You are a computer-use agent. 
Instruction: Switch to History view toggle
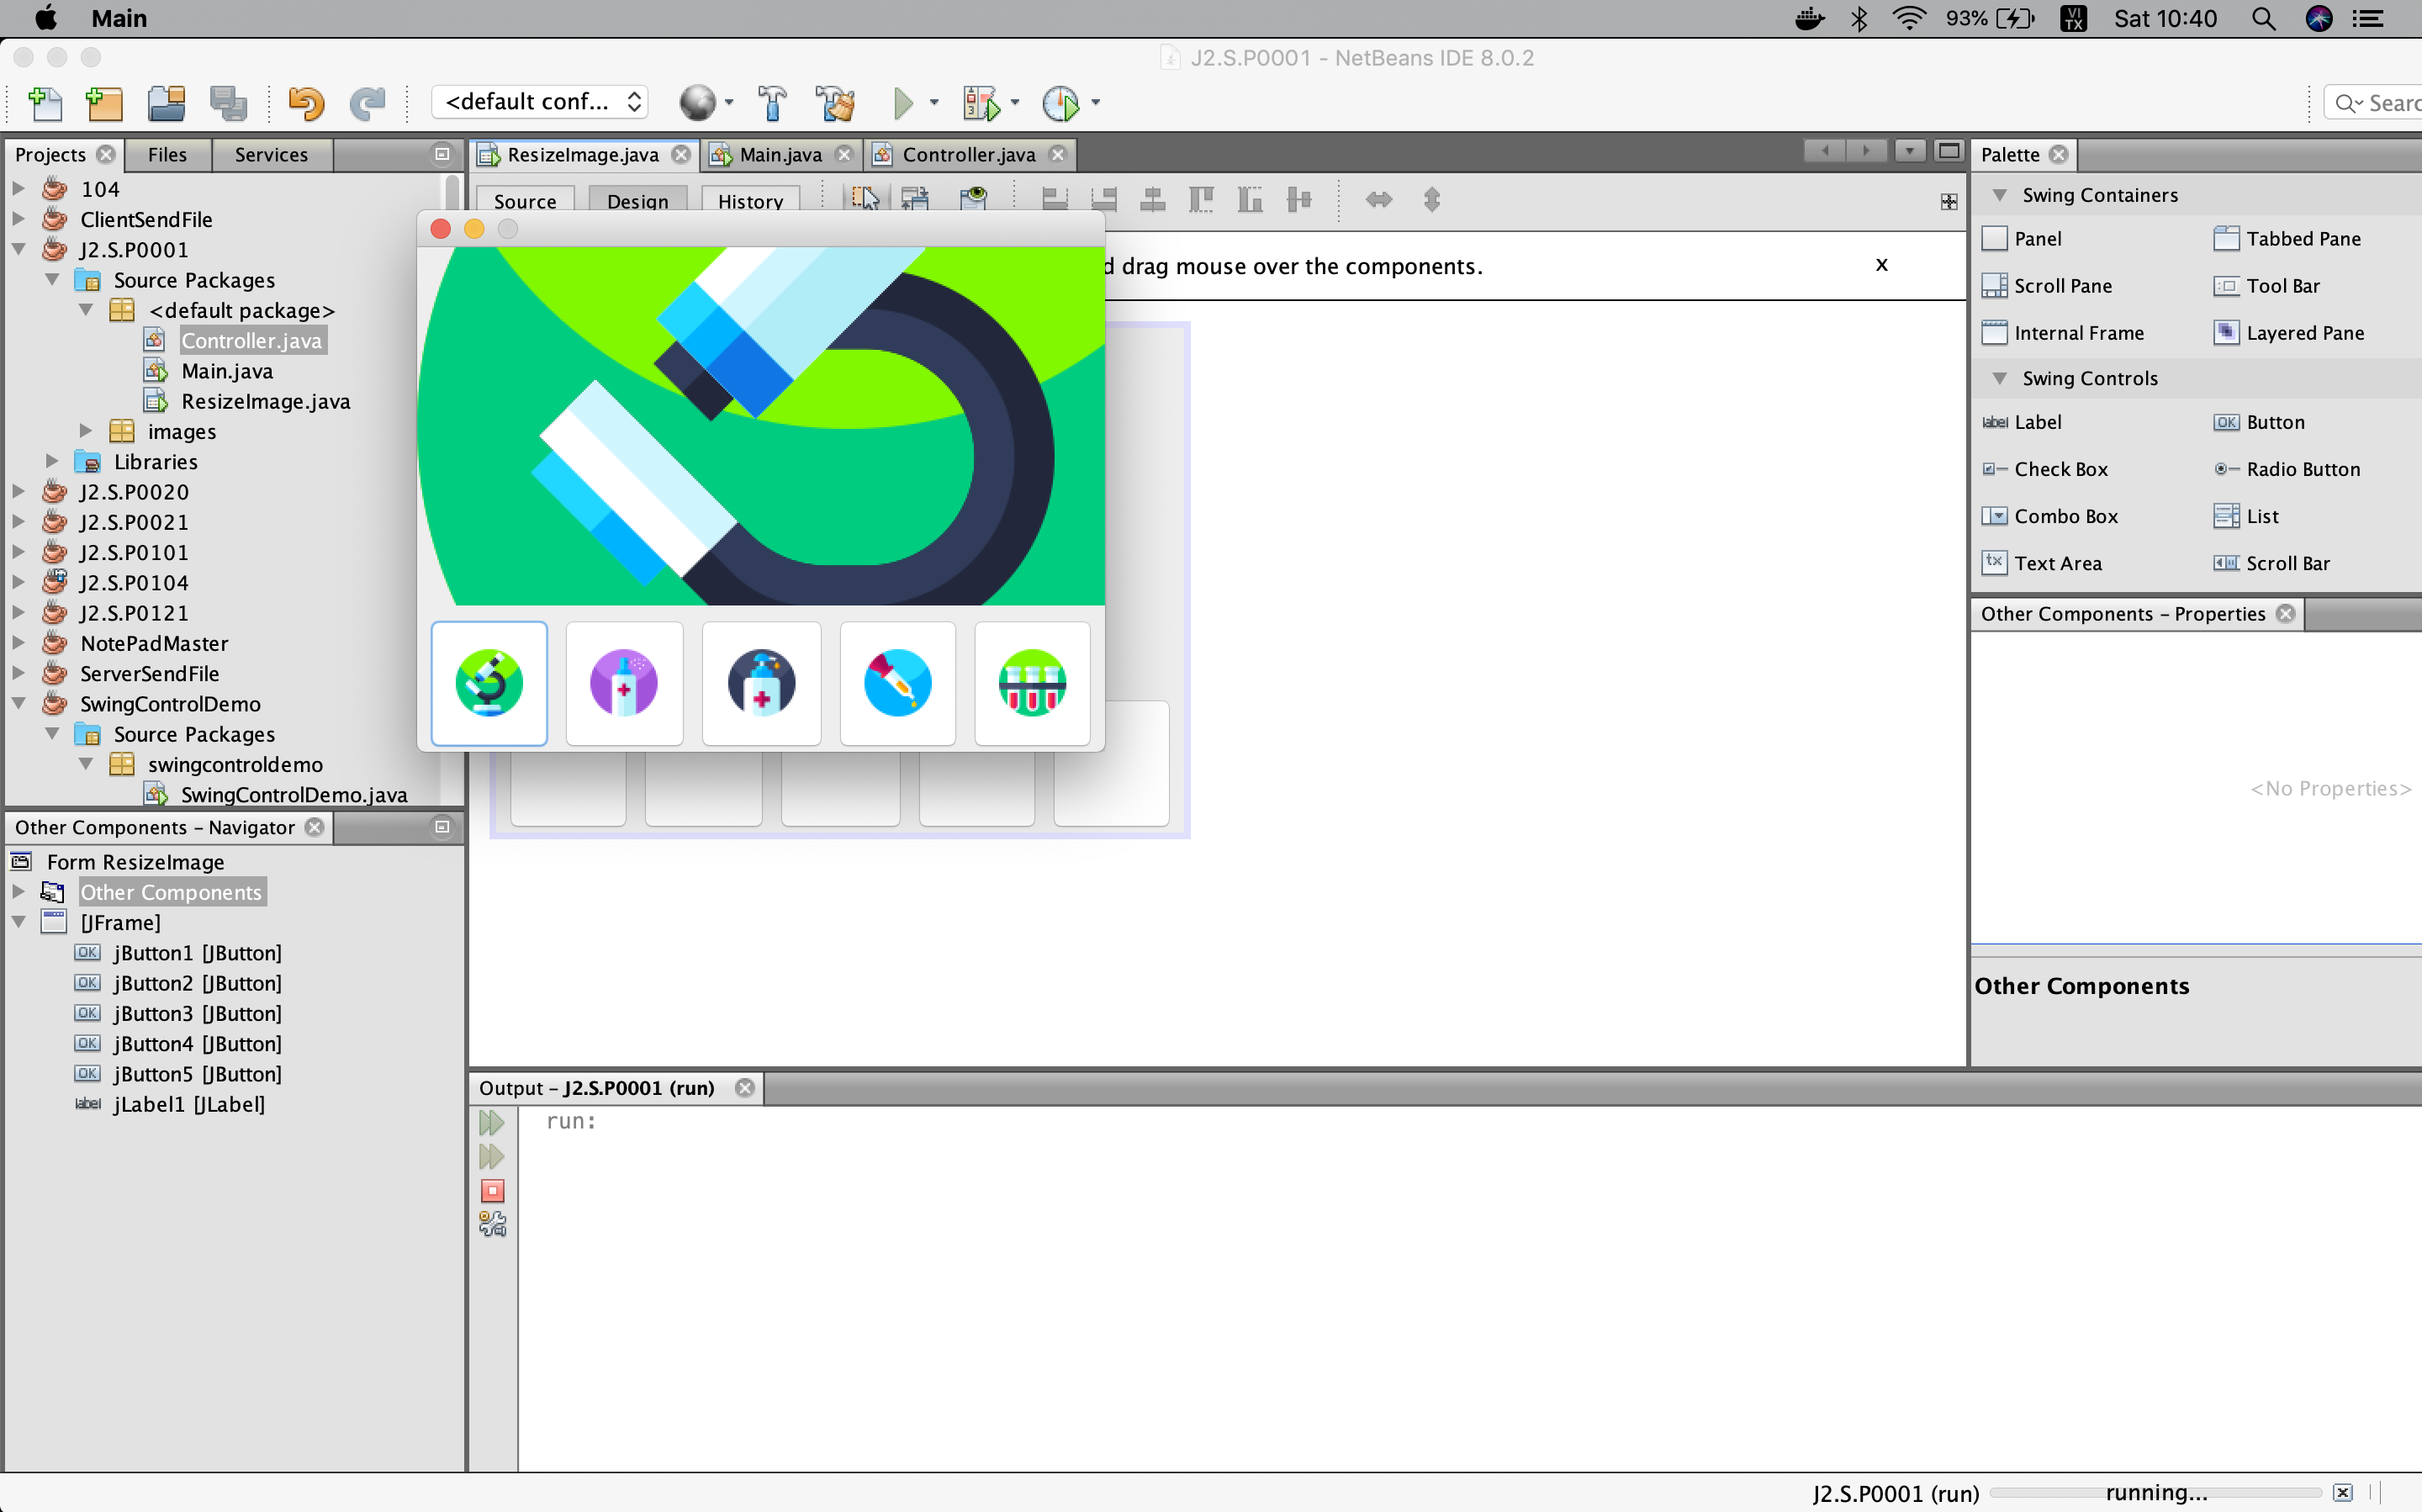(x=750, y=201)
